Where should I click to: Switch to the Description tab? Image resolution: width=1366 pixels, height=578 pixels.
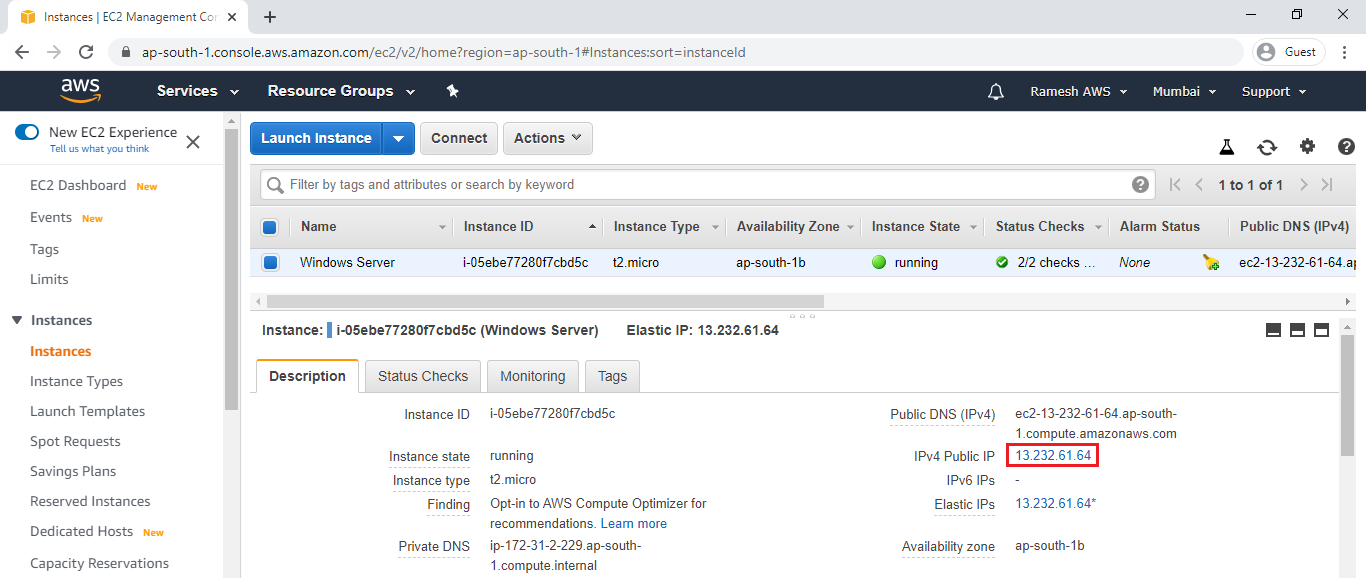307,376
